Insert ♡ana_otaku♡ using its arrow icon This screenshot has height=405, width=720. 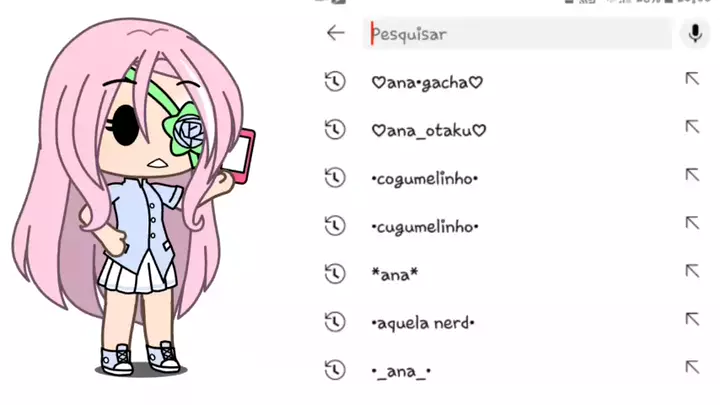[x=692, y=127]
